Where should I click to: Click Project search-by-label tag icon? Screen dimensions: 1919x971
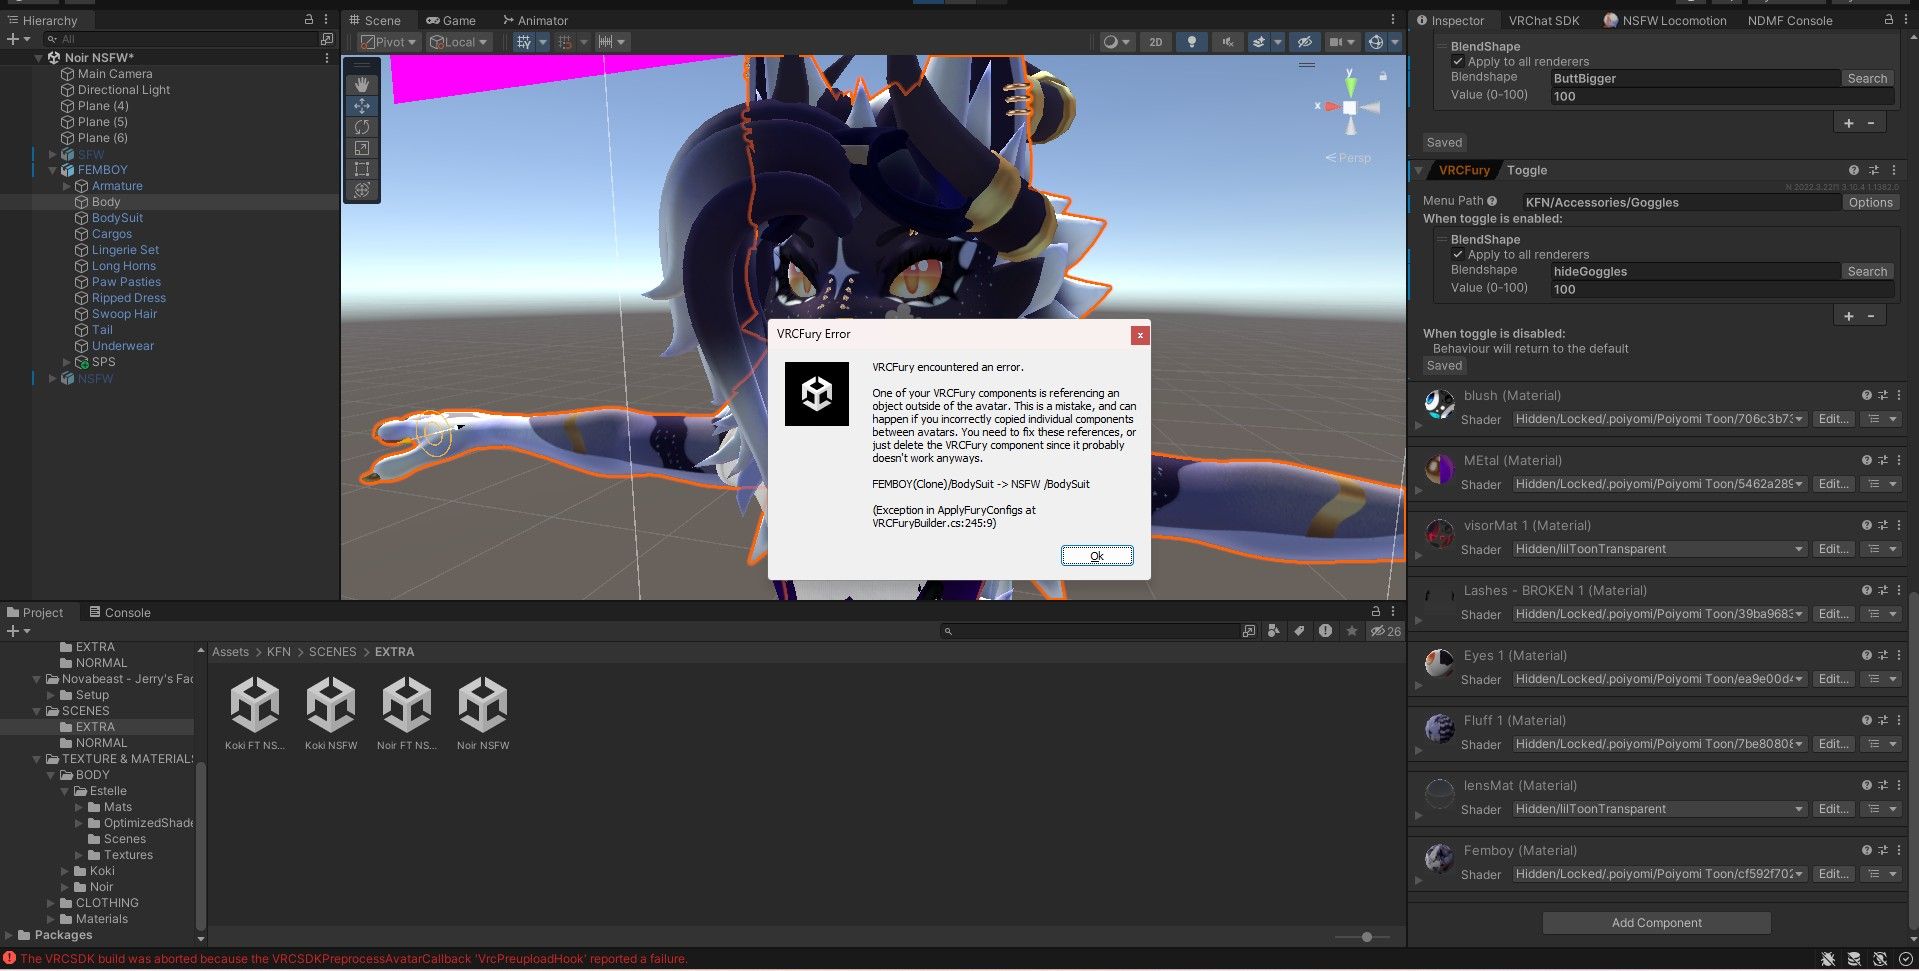click(1299, 631)
